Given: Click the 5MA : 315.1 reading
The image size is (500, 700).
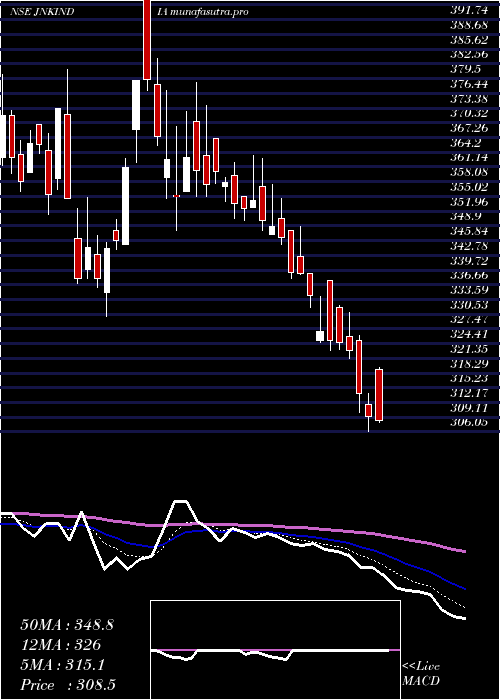Looking at the screenshot, I should tap(62, 666).
